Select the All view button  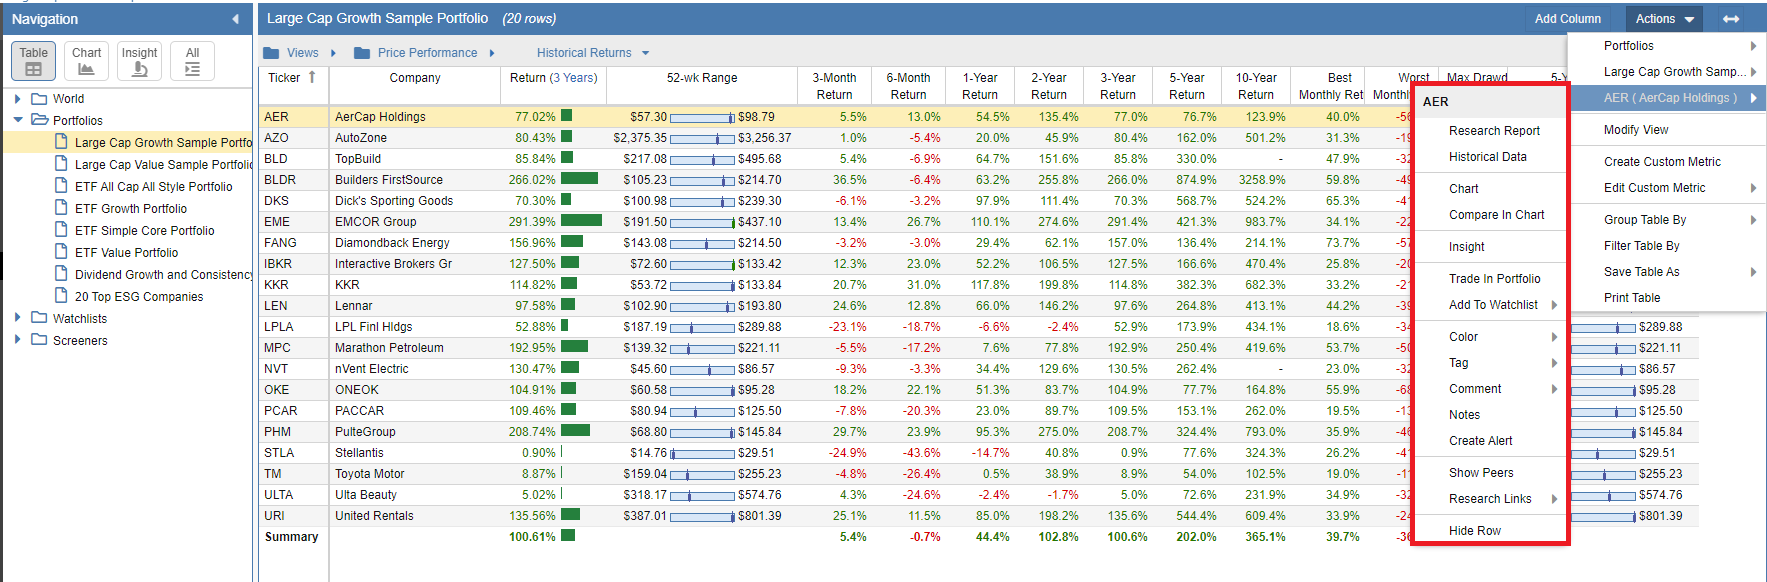click(192, 61)
